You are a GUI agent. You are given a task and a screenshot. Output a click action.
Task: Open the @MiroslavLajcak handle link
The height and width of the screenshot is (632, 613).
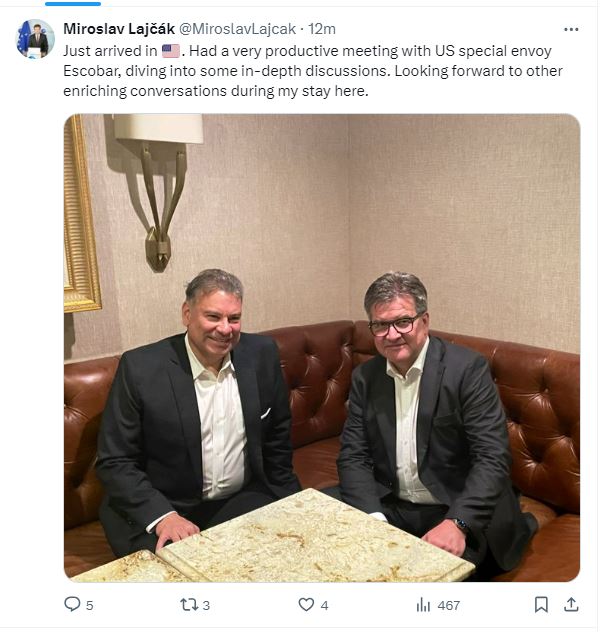click(237, 29)
